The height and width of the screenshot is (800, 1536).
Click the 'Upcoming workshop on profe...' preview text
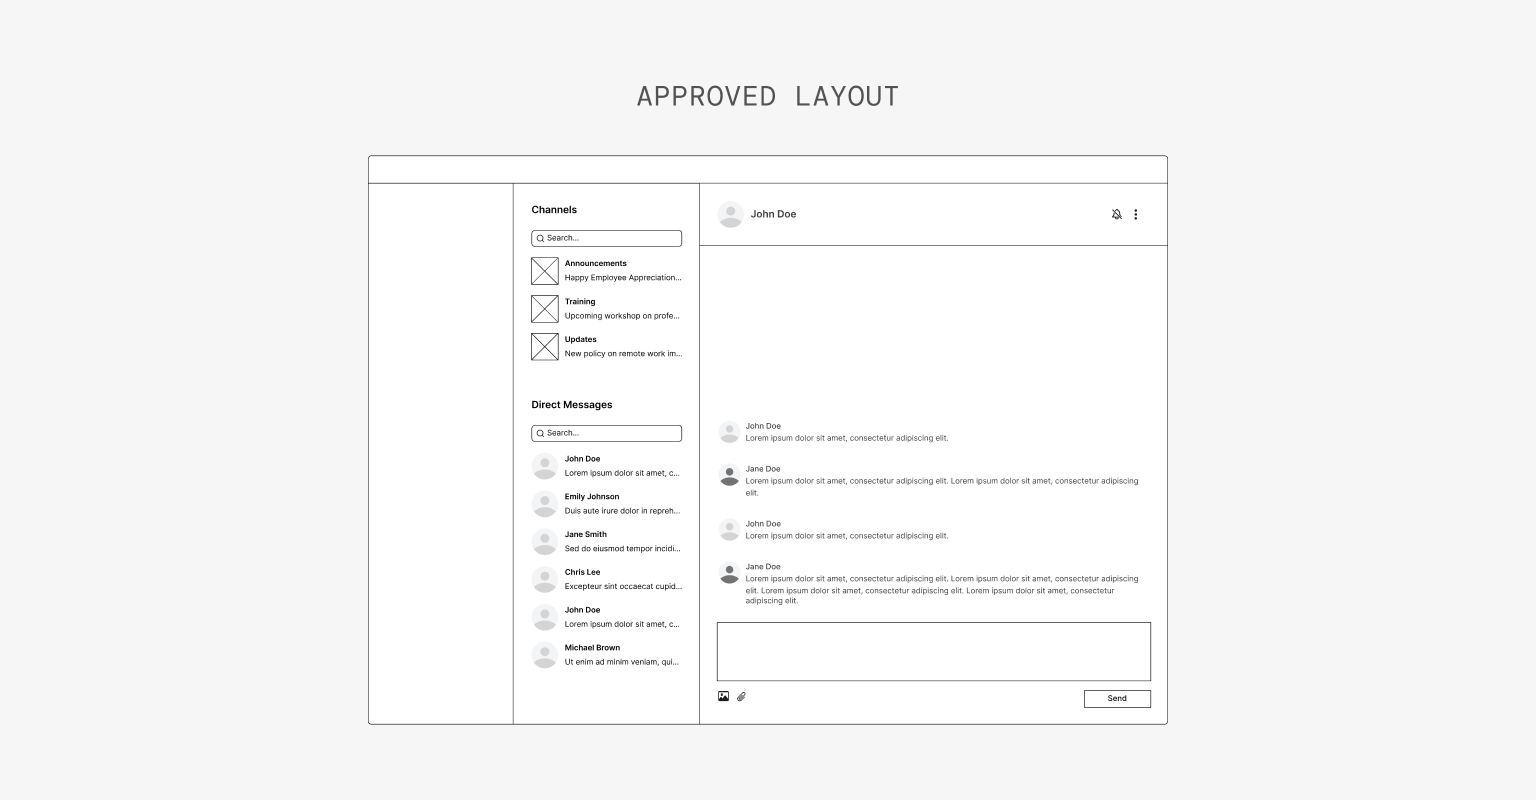622,316
